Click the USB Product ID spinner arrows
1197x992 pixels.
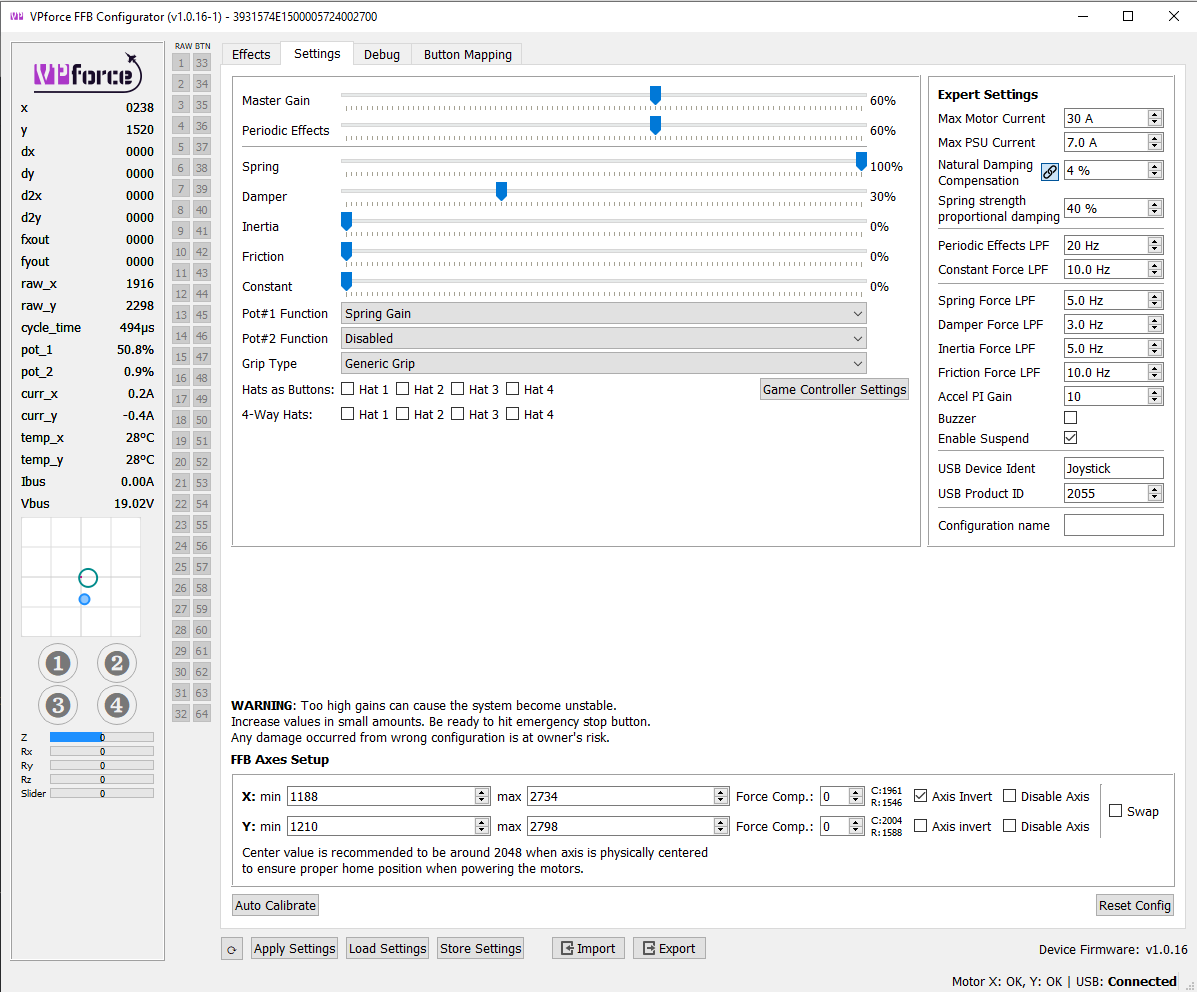tap(1155, 493)
